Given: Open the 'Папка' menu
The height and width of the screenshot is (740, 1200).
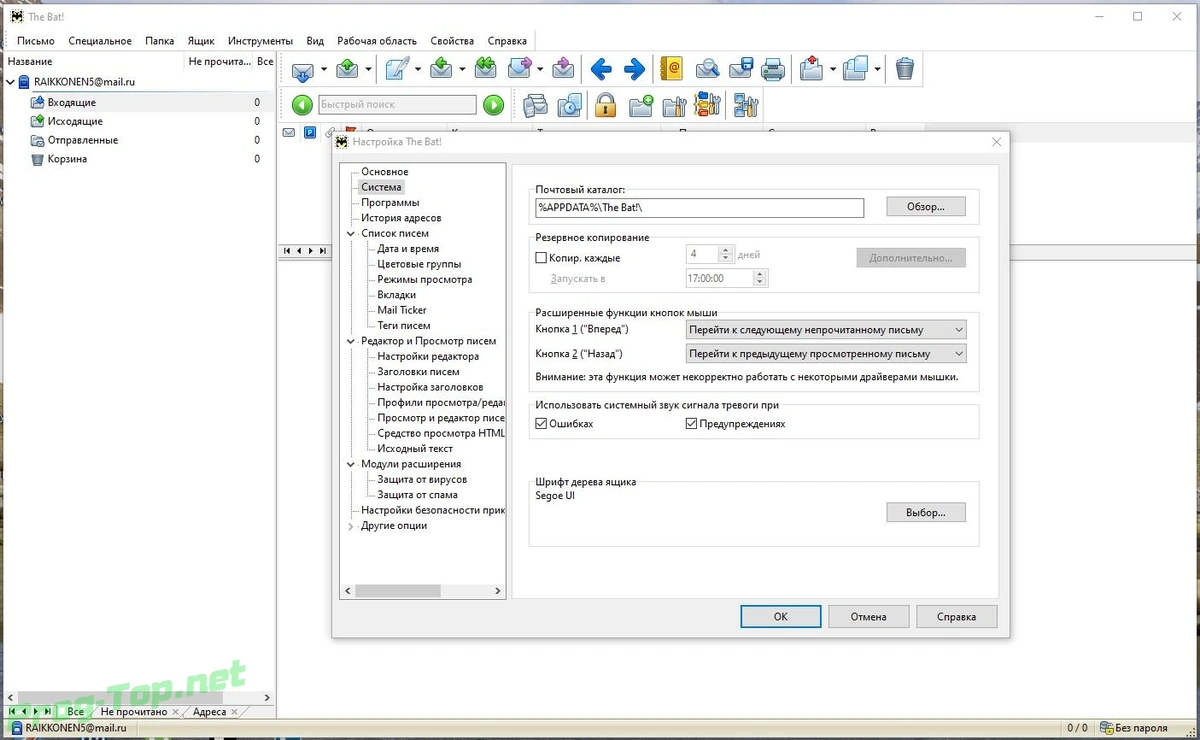Looking at the screenshot, I should [159, 41].
